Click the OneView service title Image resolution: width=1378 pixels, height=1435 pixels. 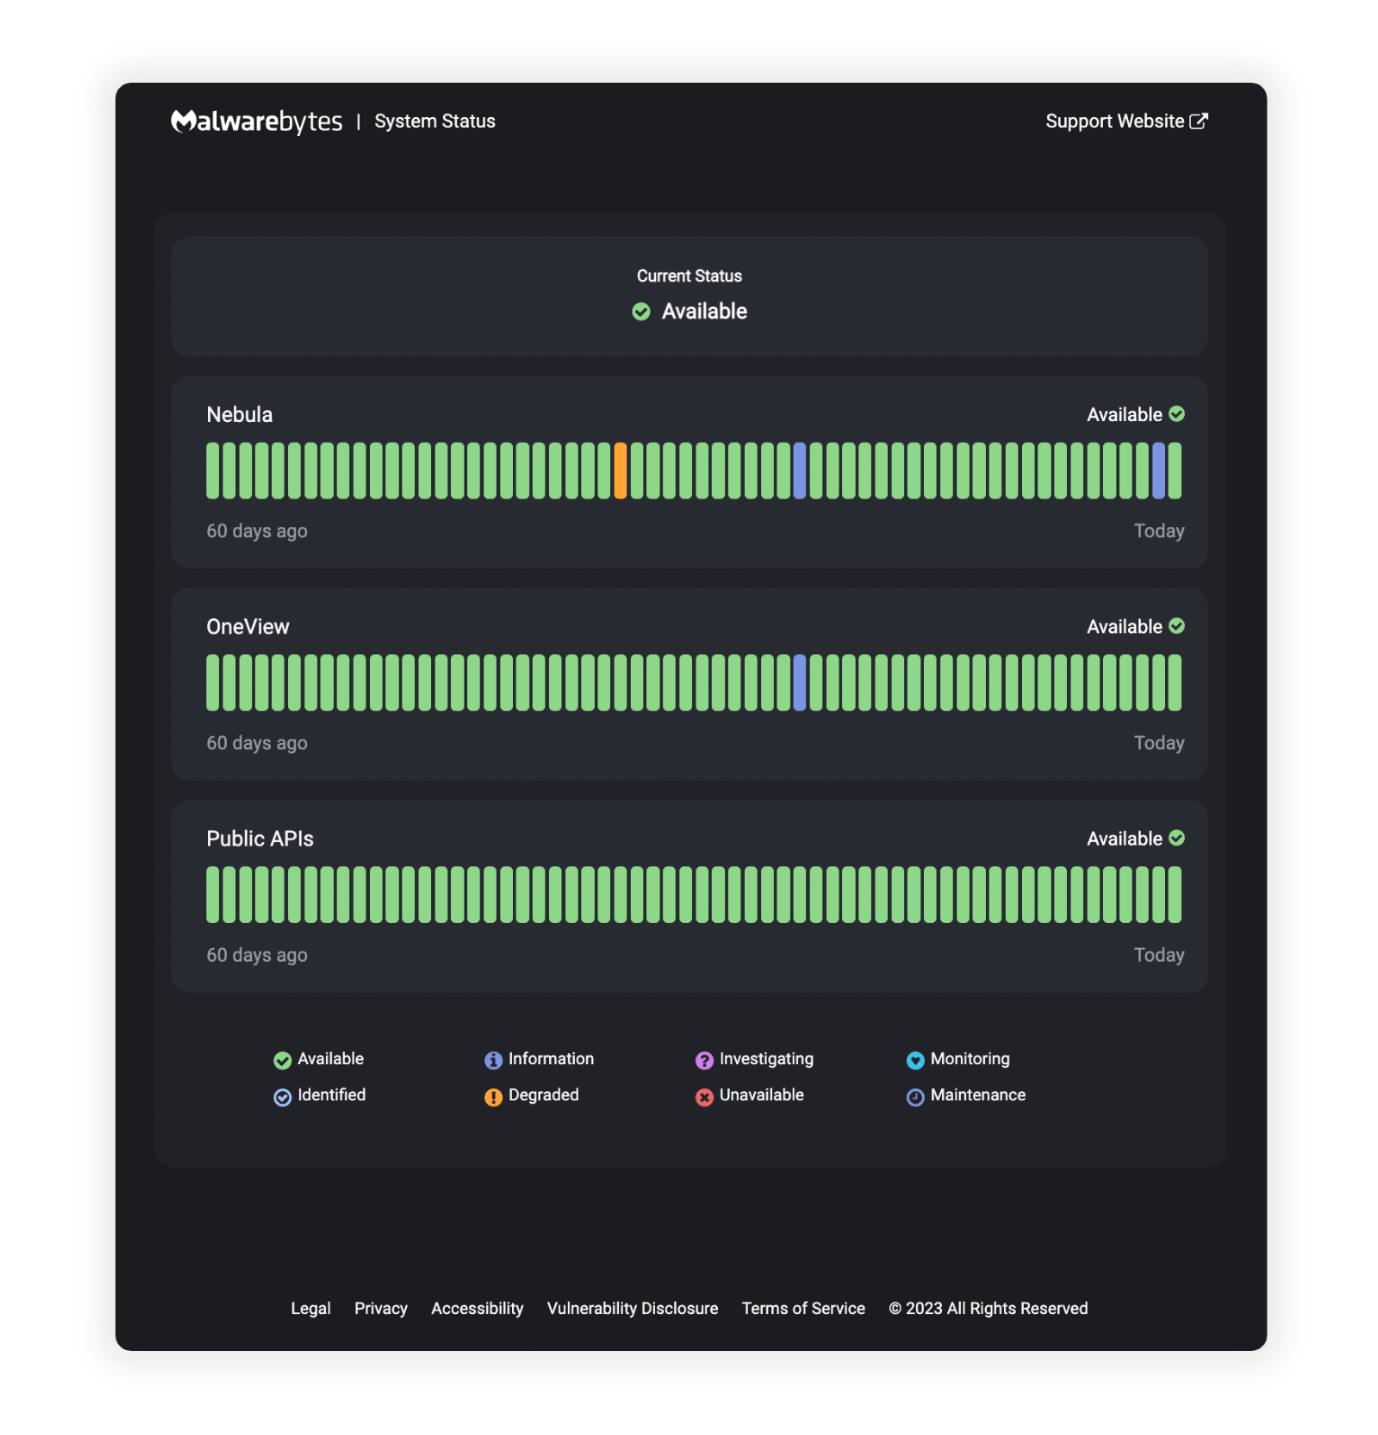coord(248,626)
